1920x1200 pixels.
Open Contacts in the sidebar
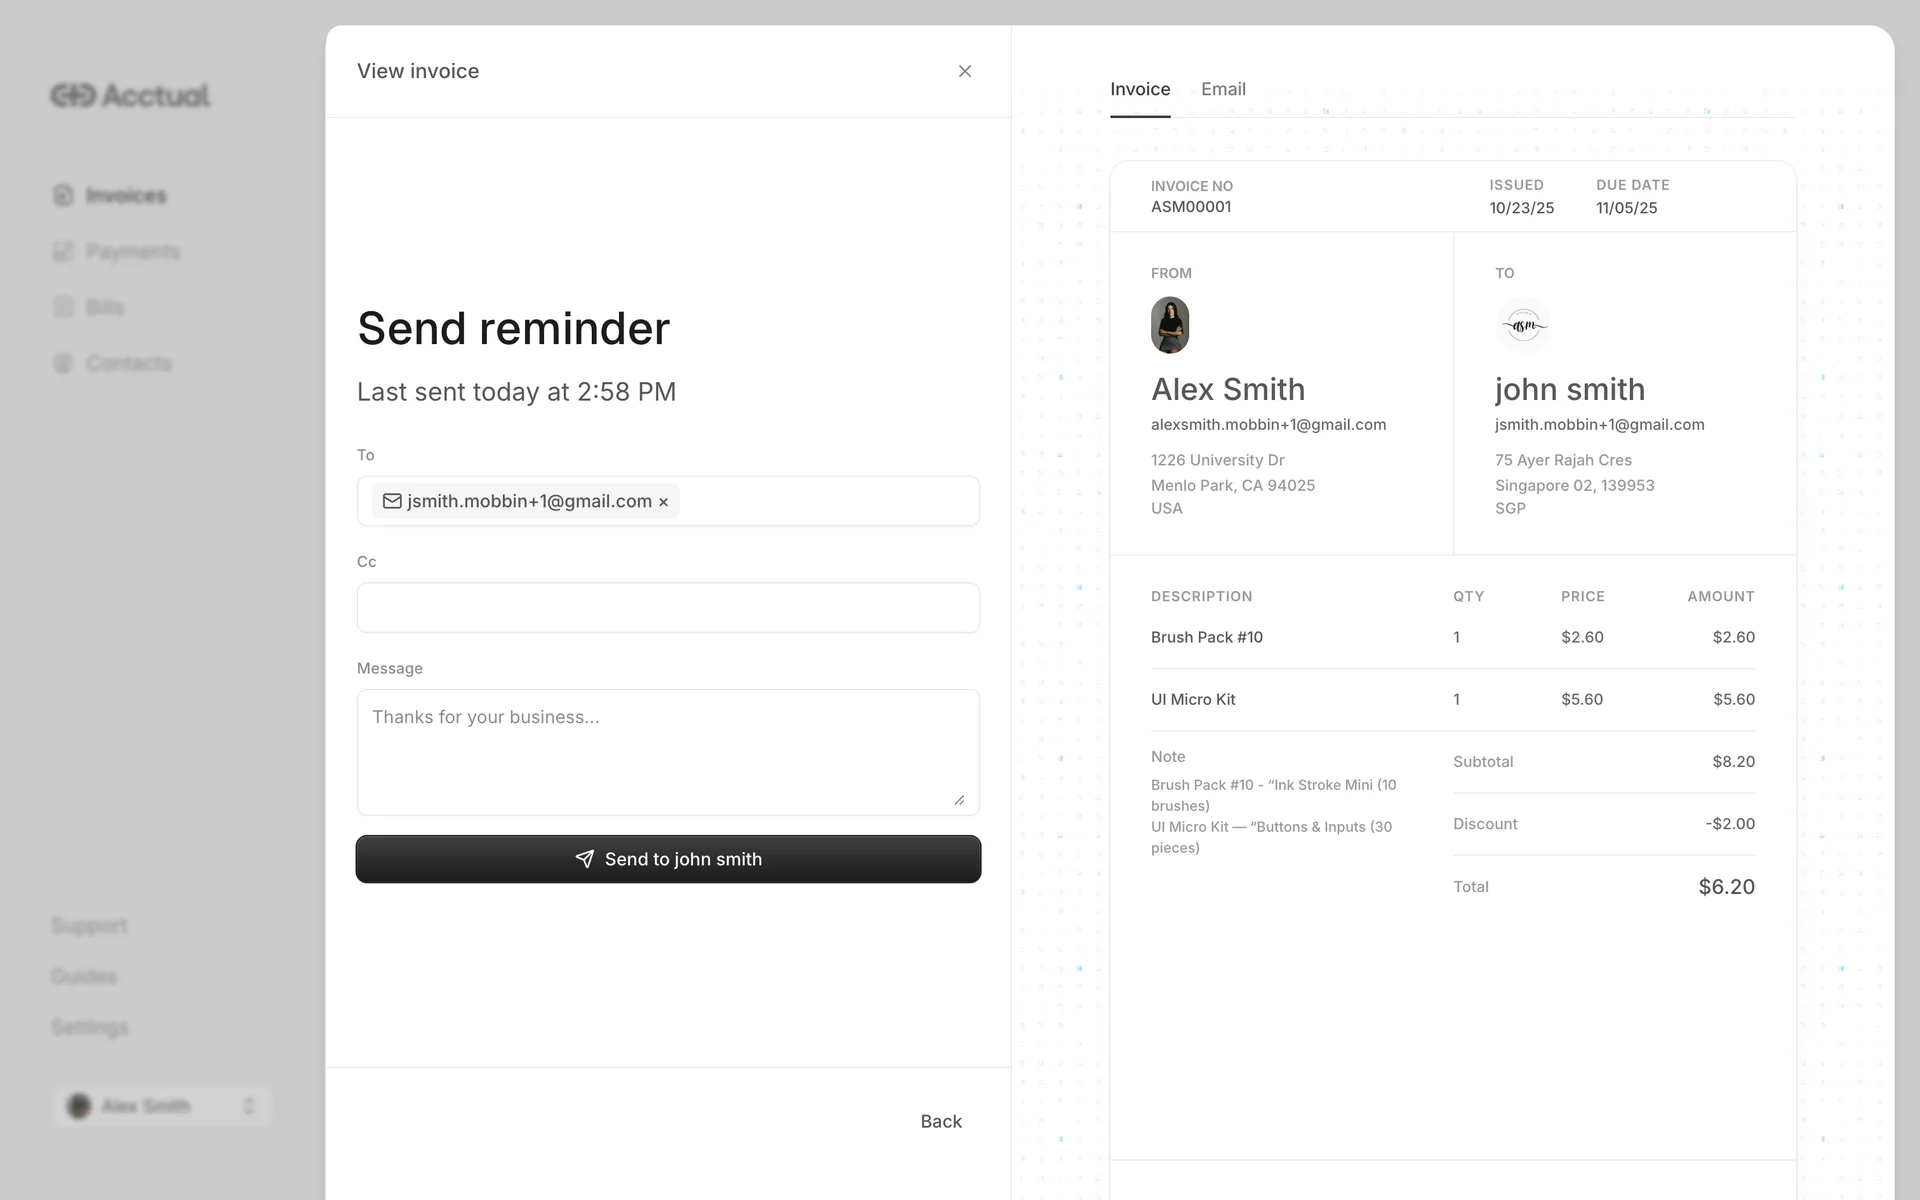(128, 363)
